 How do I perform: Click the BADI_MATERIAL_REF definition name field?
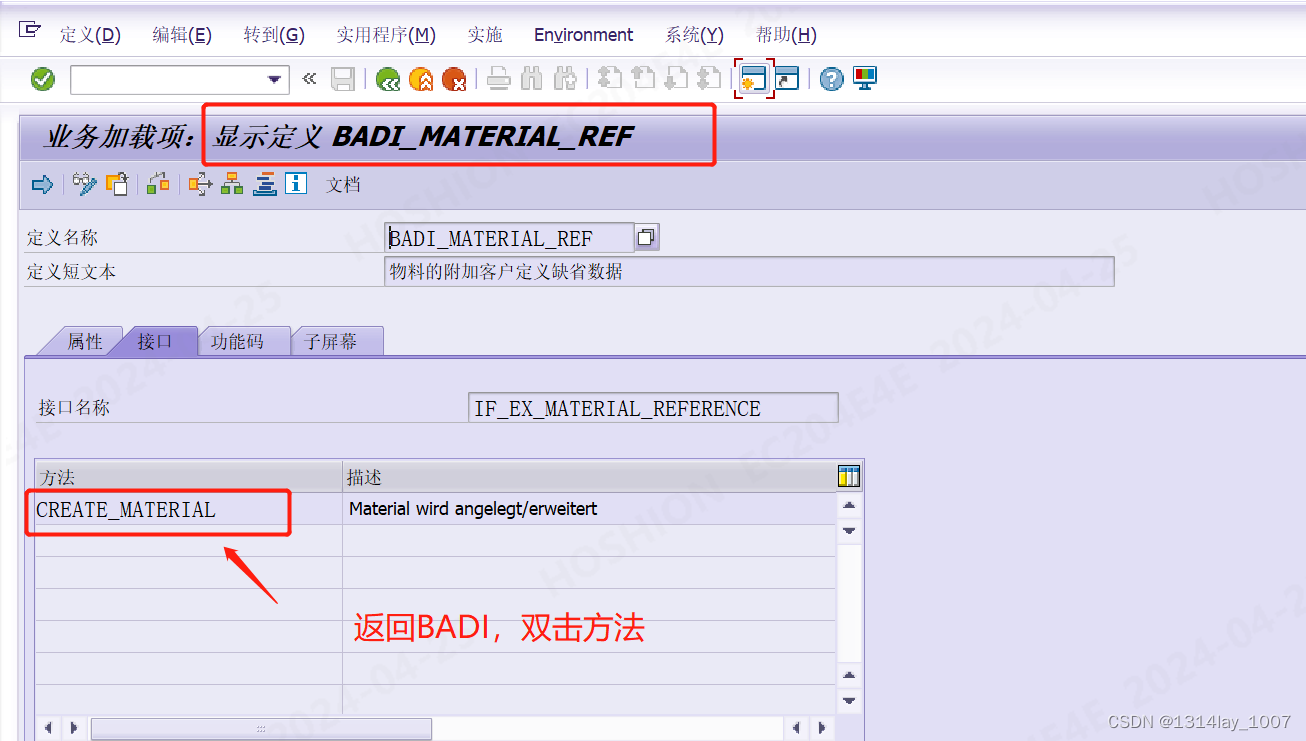tap(509, 238)
